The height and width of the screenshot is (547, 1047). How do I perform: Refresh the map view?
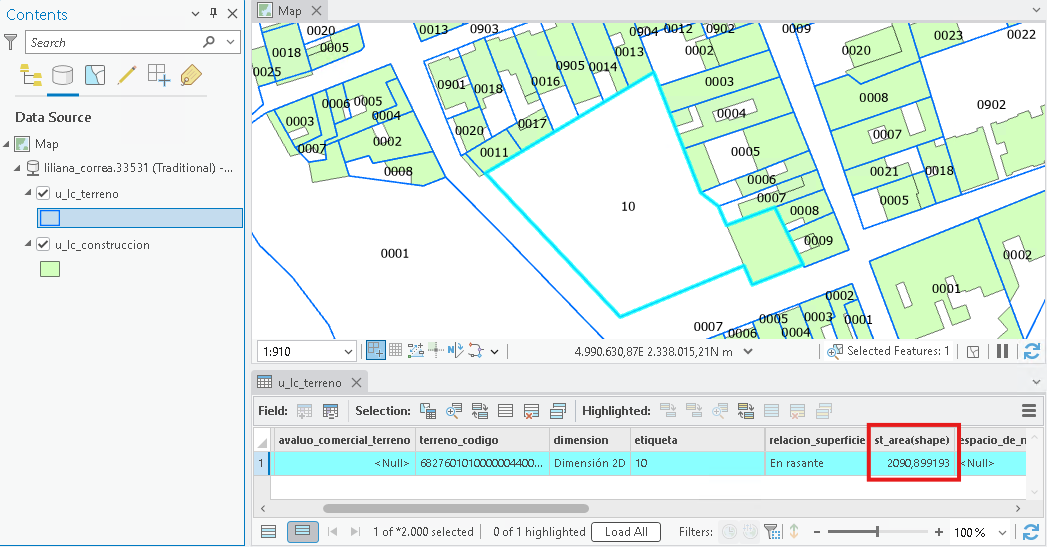1032,351
